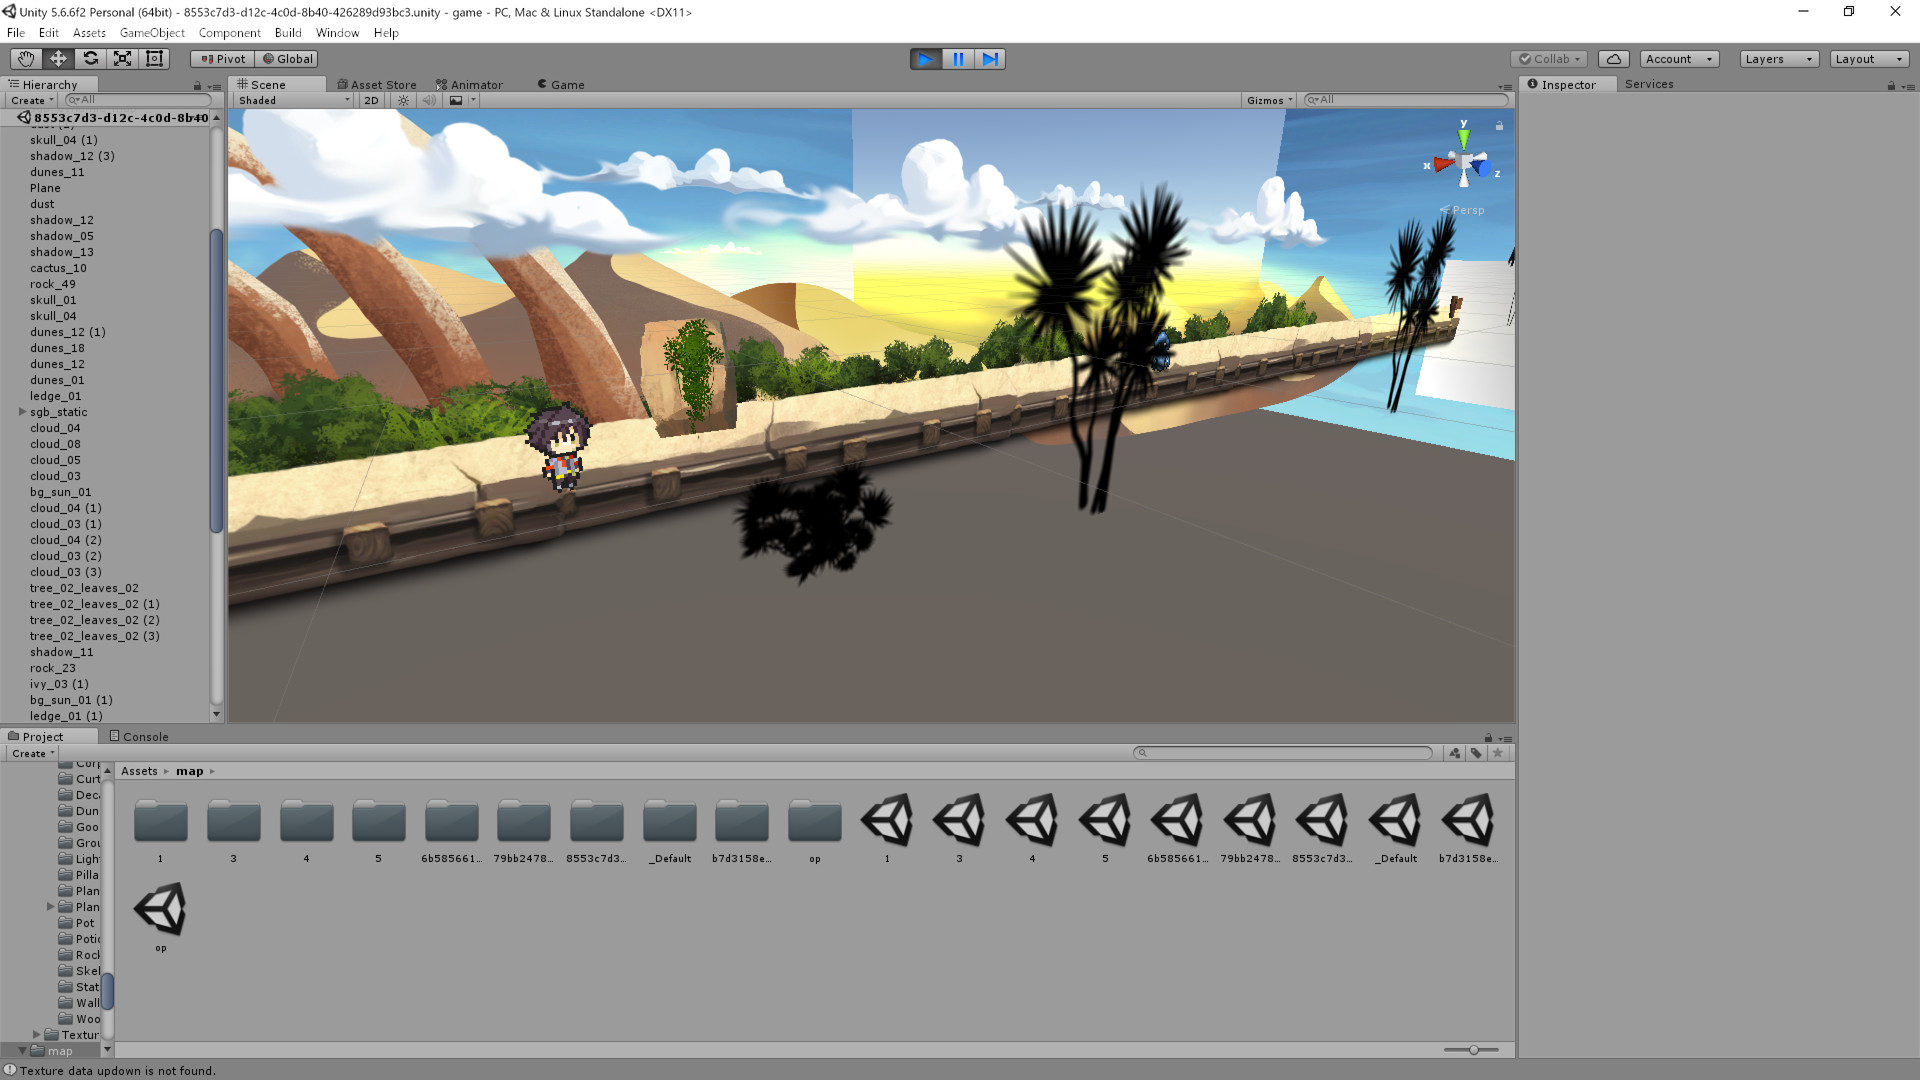Click the effects visibility icon in Scene toolbar

click(x=457, y=100)
